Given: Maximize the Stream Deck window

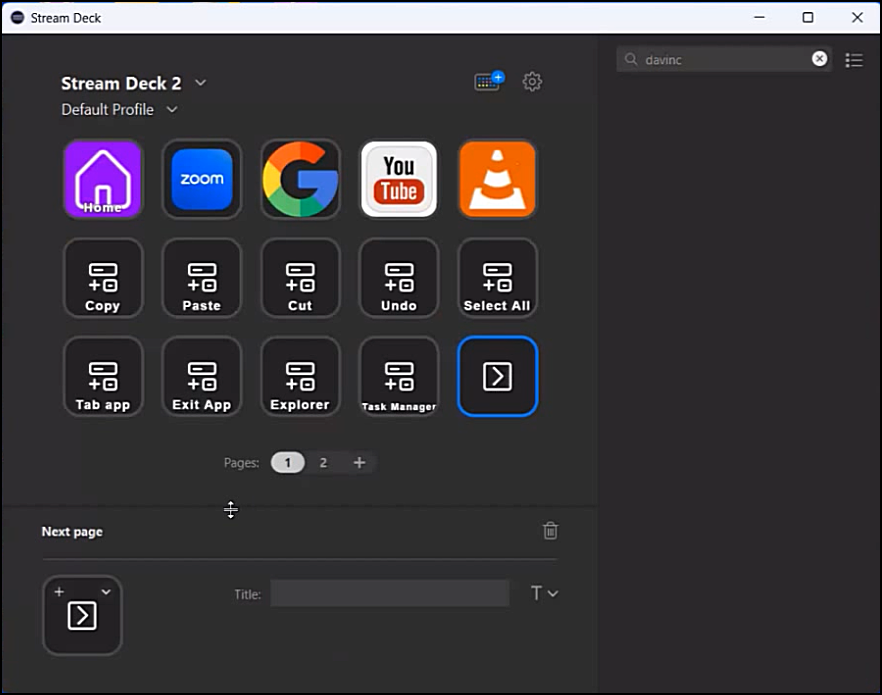Looking at the screenshot, I should (x=808, y=17).
